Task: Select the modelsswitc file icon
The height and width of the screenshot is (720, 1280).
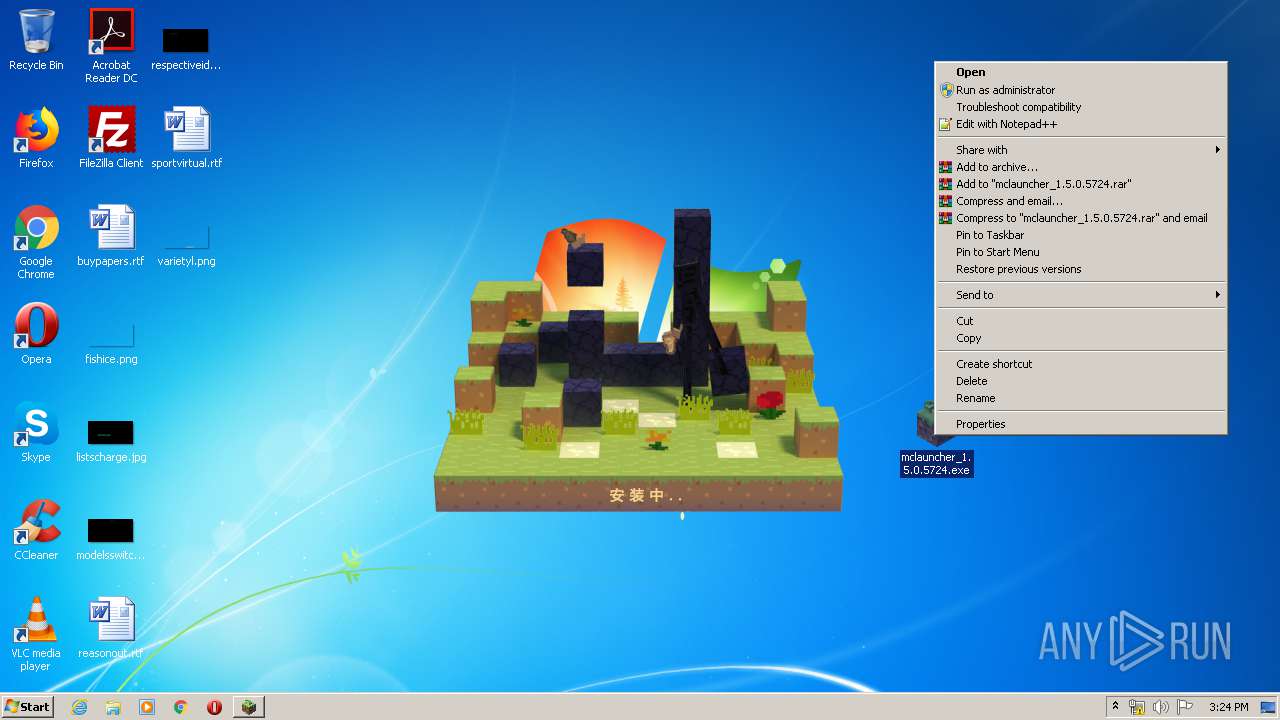Action: pyautogui.click(x=111, y=538)
